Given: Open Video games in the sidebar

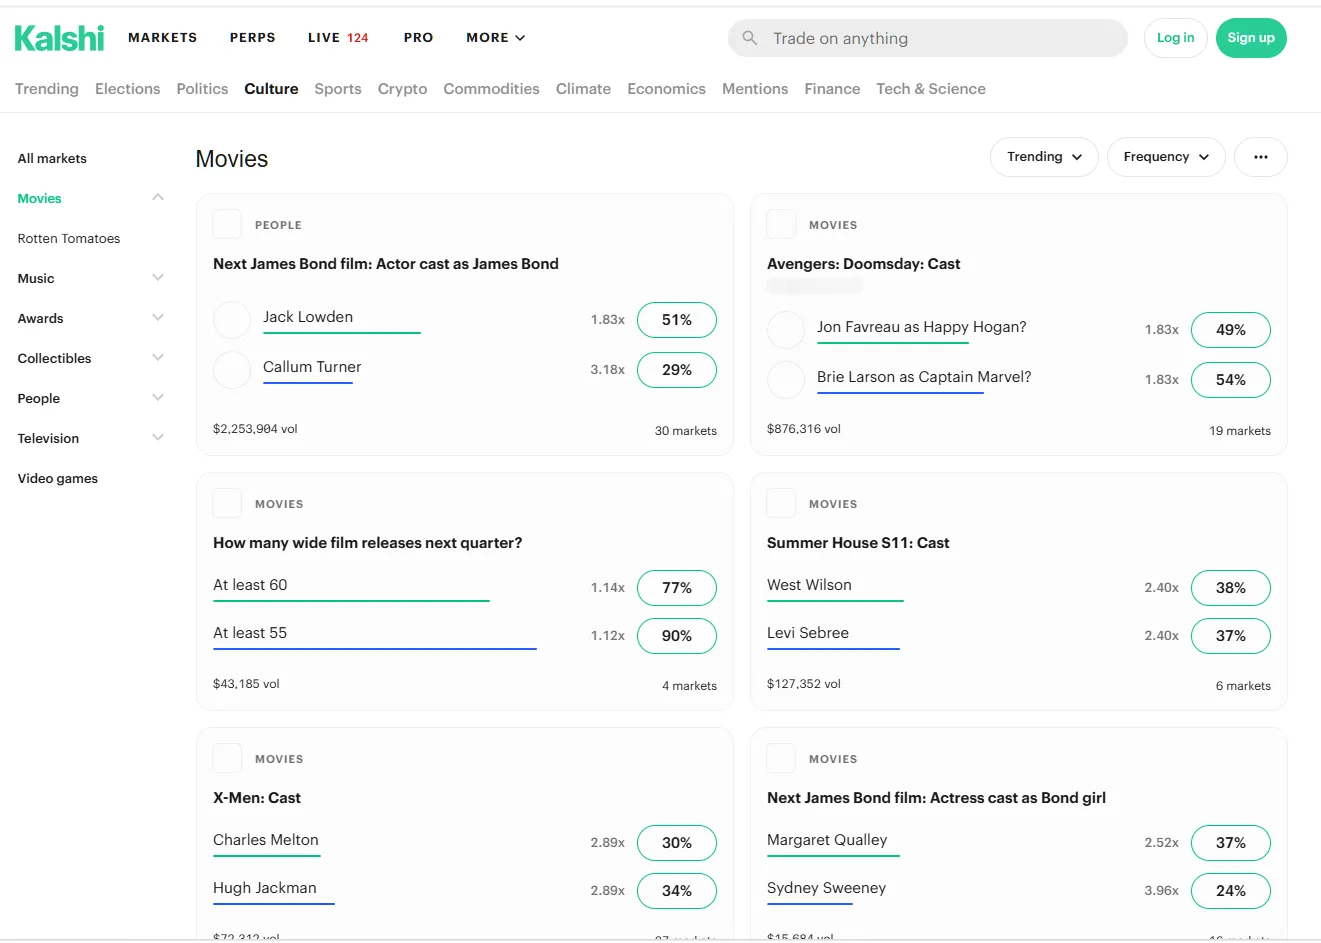Looking at the screenshot, I should click(58, 478).
